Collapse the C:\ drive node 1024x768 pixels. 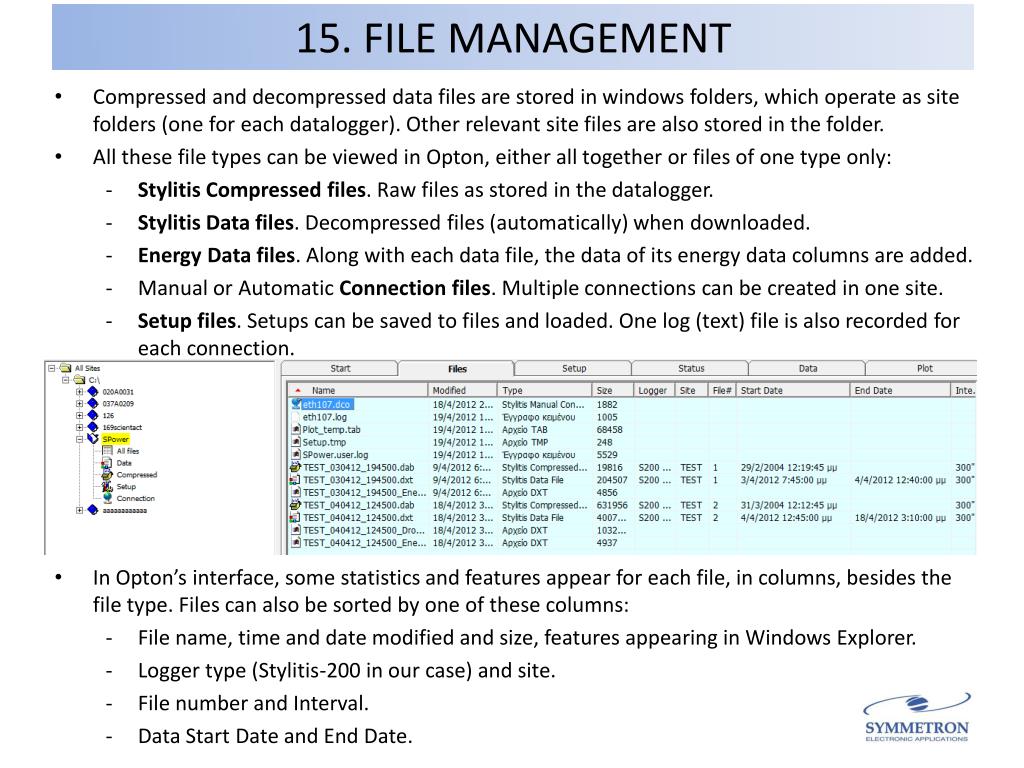pos(65,379)
